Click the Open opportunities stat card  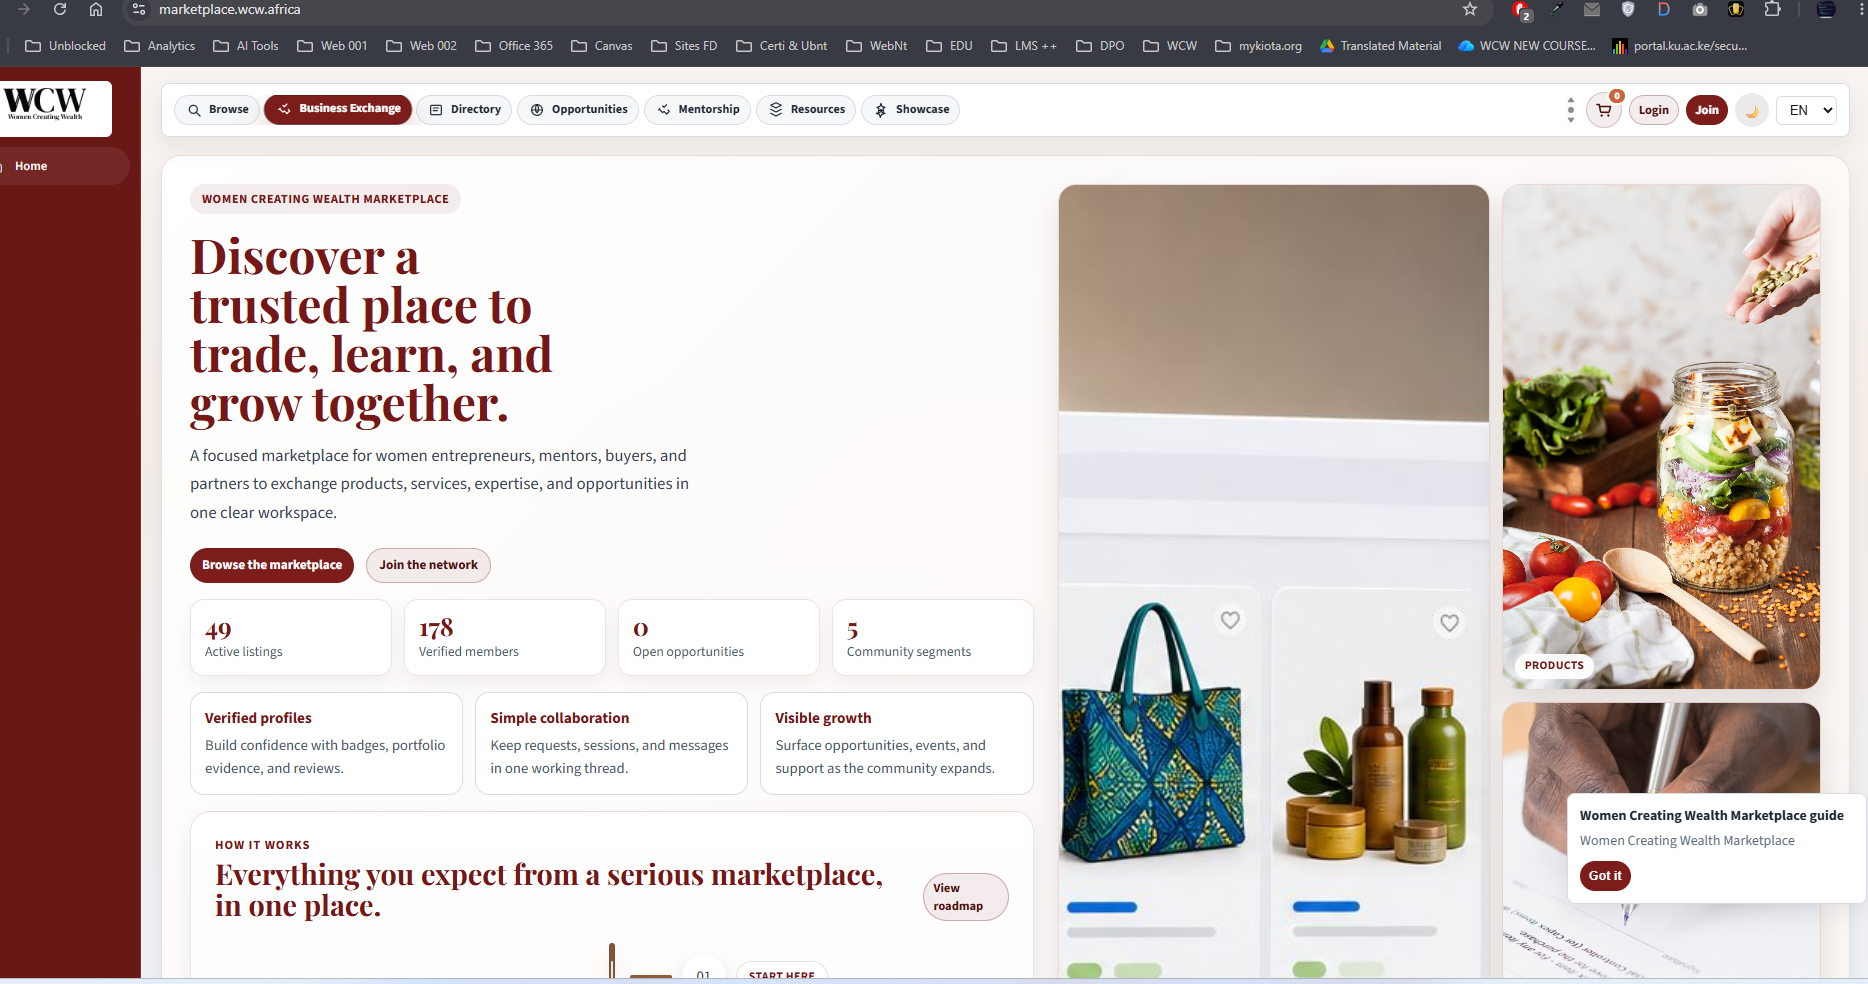[x=719, y=638]
